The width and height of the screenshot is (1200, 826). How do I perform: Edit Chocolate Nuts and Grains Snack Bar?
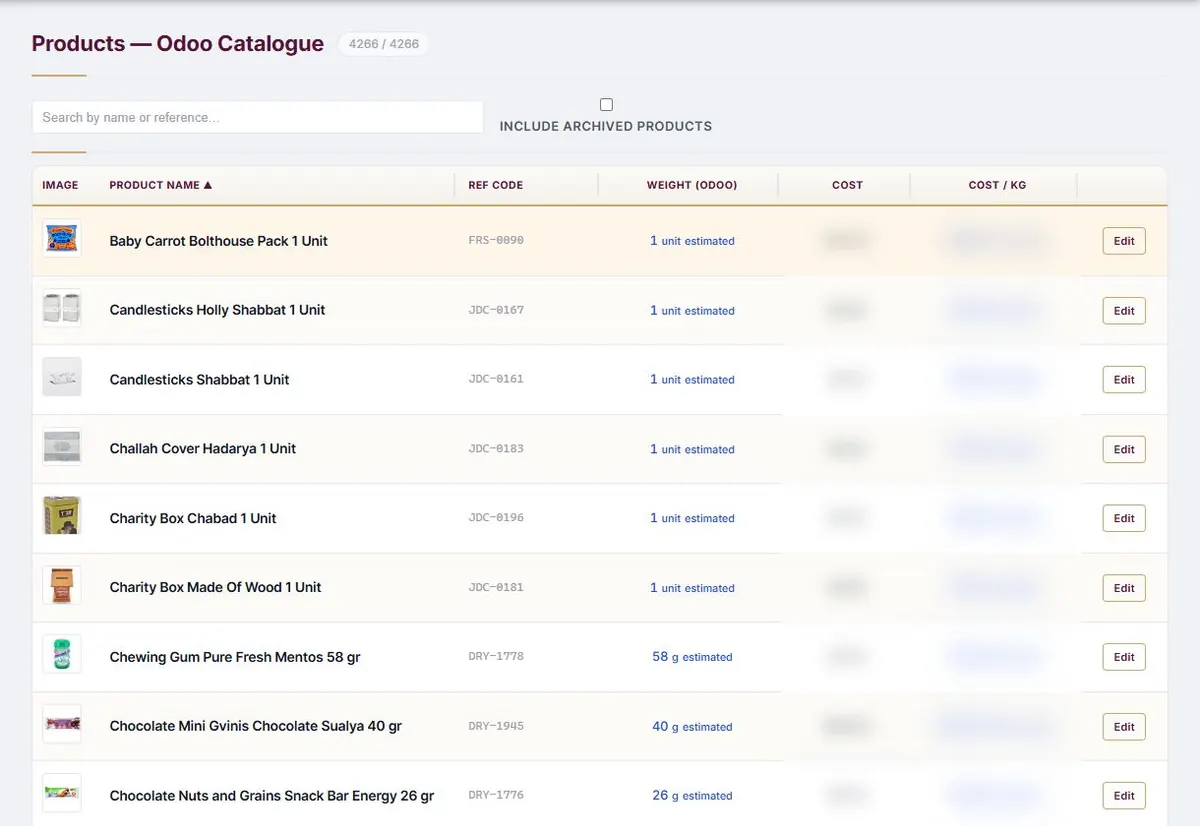(x=1124, y=796)
